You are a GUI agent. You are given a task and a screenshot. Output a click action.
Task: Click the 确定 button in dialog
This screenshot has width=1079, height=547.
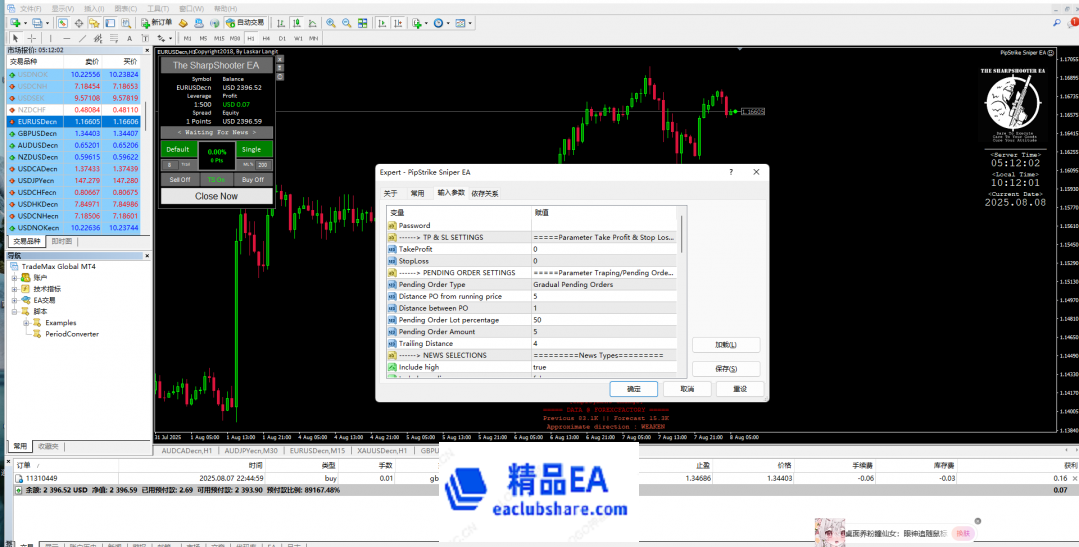coord(633,389)
